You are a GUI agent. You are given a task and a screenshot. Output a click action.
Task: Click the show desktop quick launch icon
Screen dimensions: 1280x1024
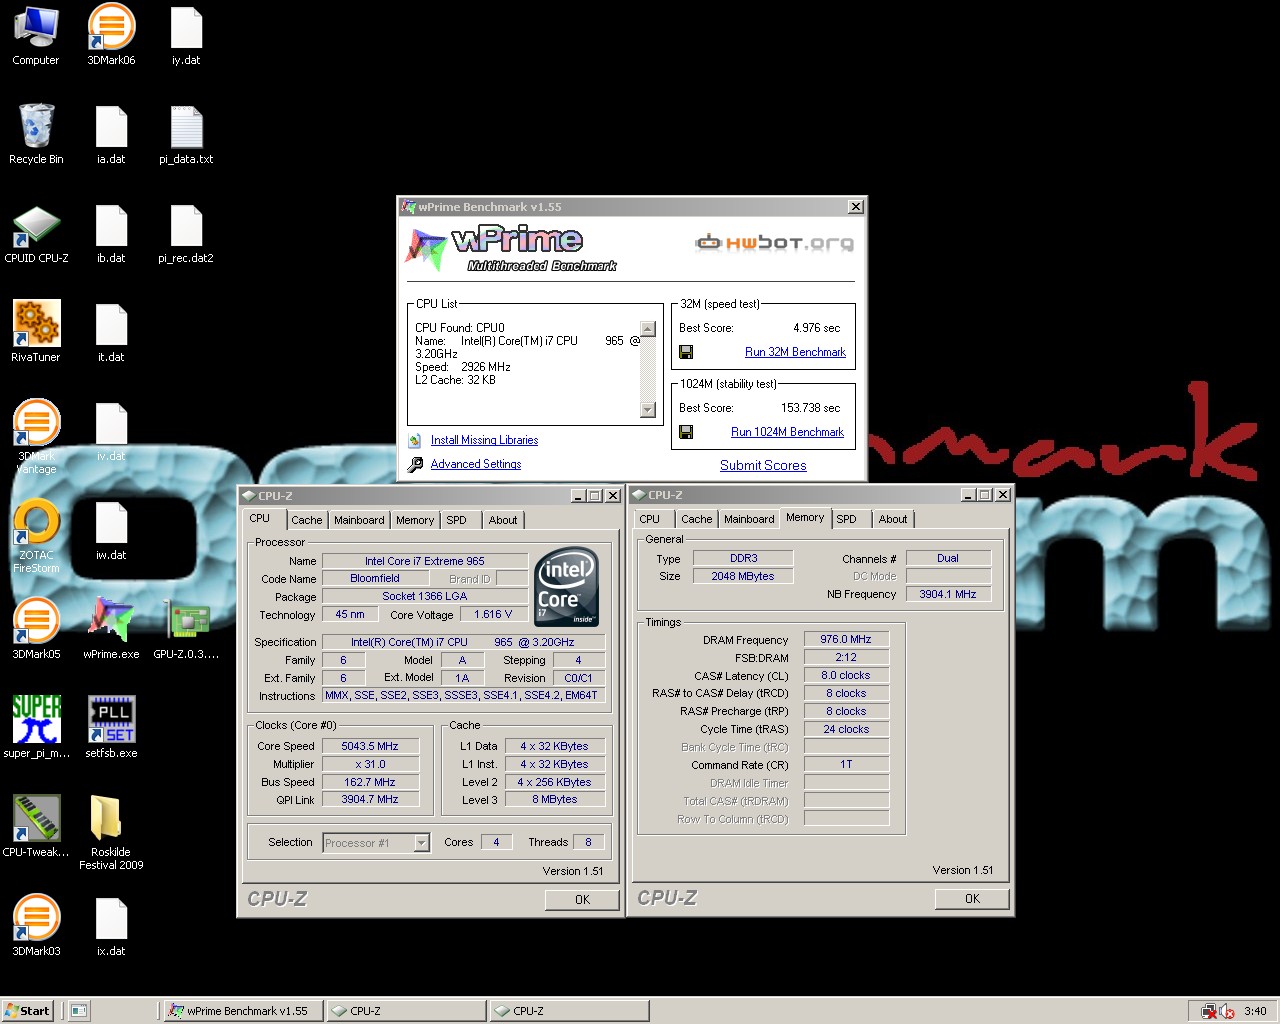tap(79, 1011)
